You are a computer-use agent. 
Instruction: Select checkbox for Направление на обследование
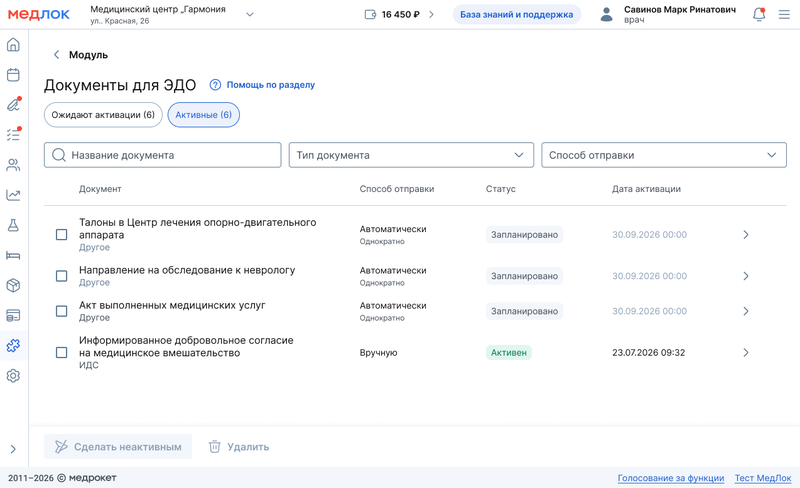[x=61, y=276]
